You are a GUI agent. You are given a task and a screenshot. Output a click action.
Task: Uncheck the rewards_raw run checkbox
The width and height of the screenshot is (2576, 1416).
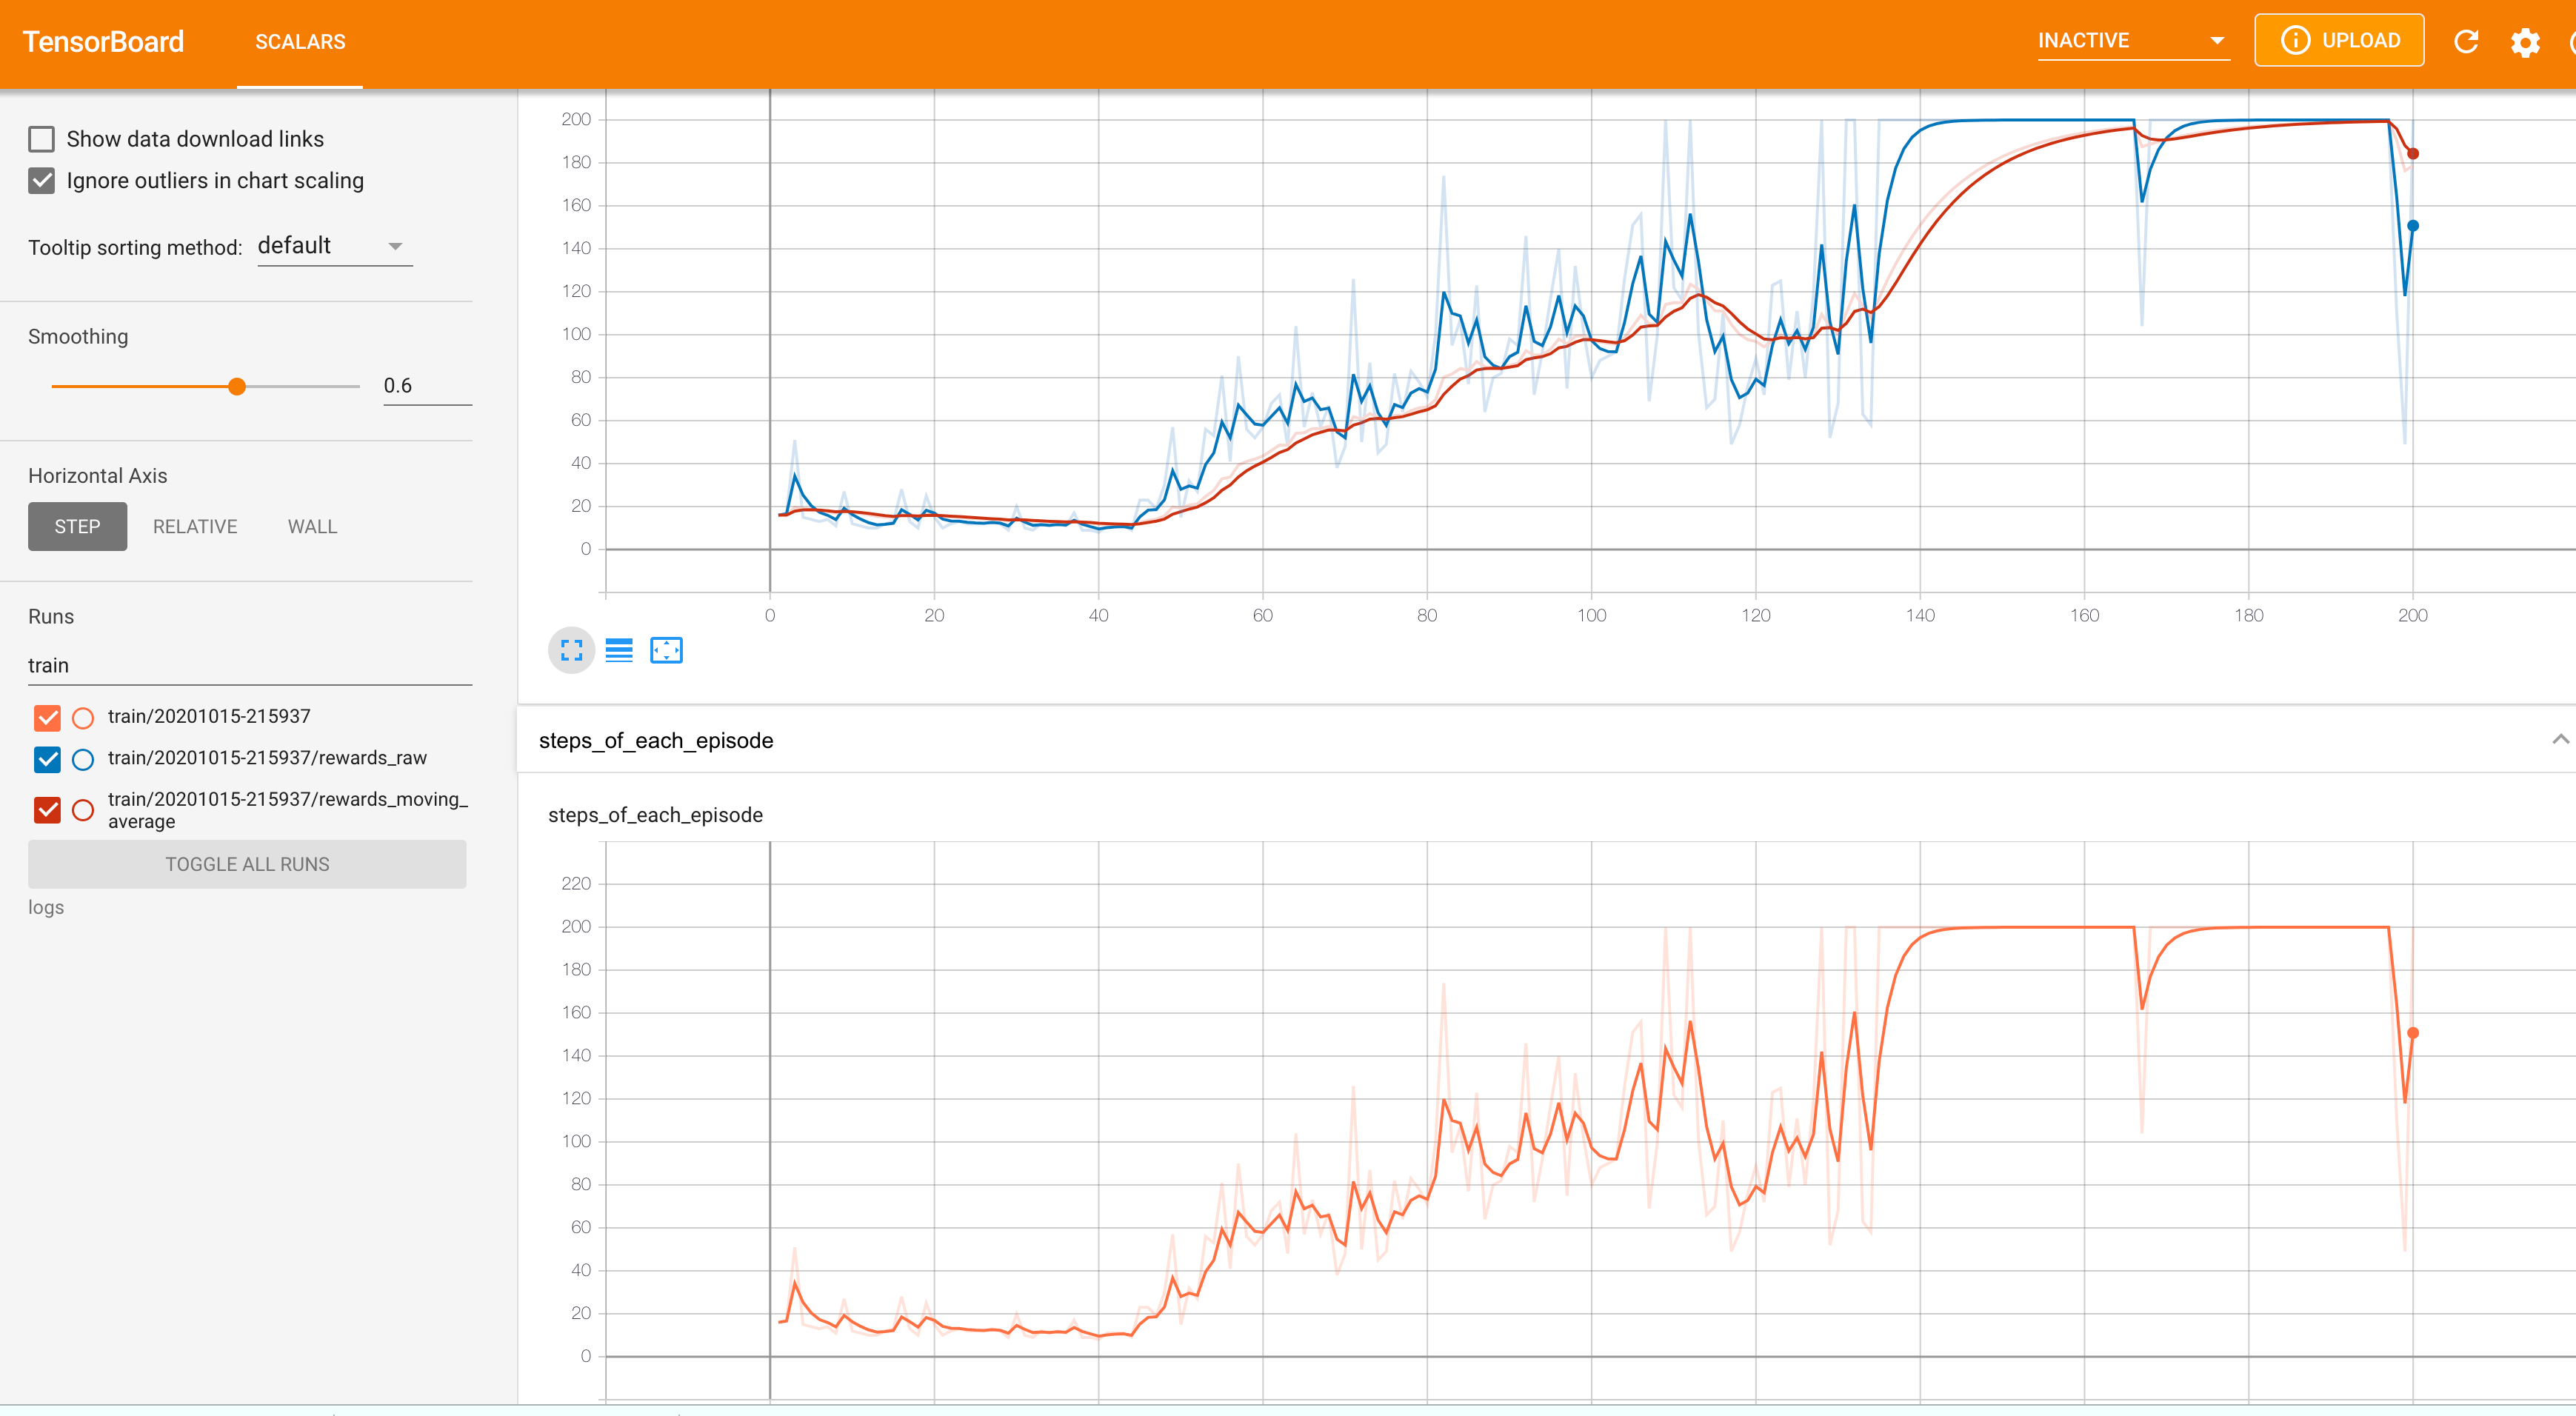coord(47,760)
